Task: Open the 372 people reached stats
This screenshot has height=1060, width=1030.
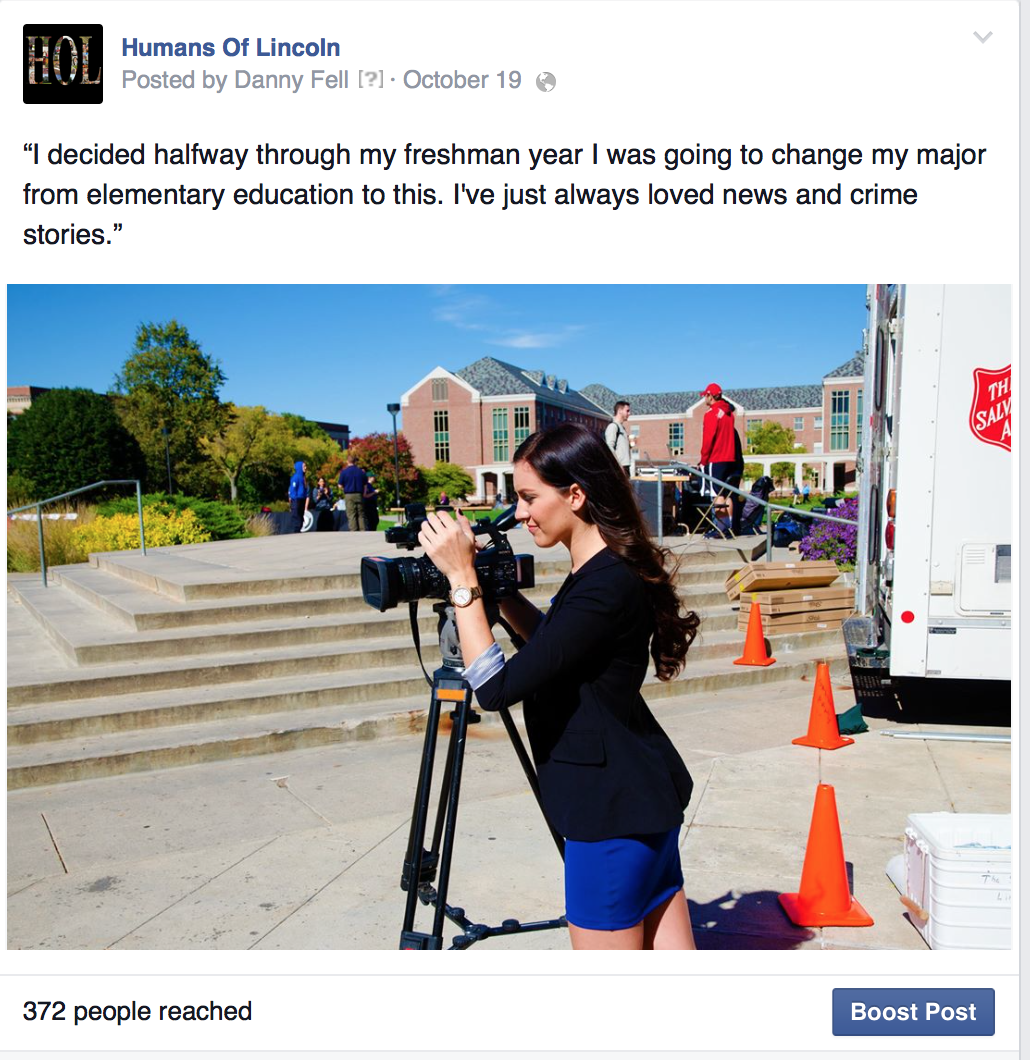Action: point(137,1011)
